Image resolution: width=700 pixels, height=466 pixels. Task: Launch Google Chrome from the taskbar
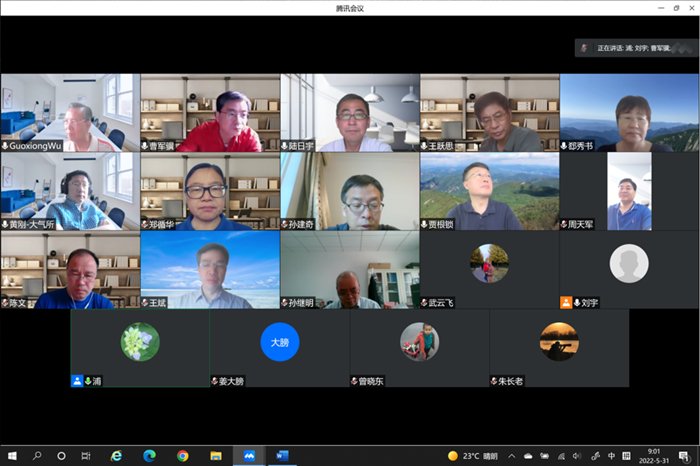(x=183, y=456)
